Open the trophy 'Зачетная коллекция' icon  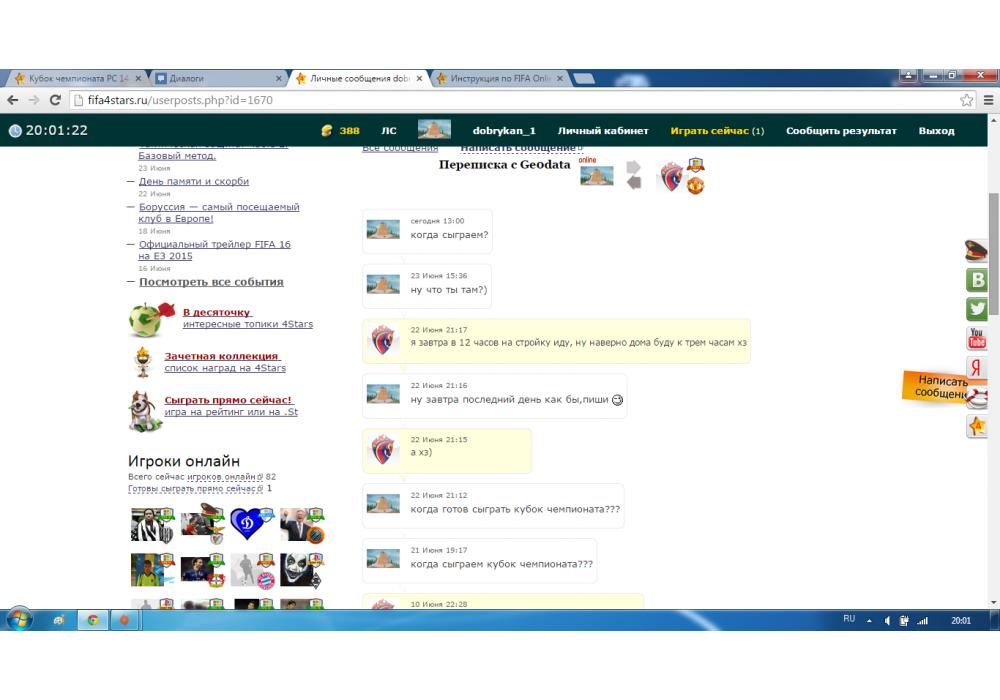[144, 361]
